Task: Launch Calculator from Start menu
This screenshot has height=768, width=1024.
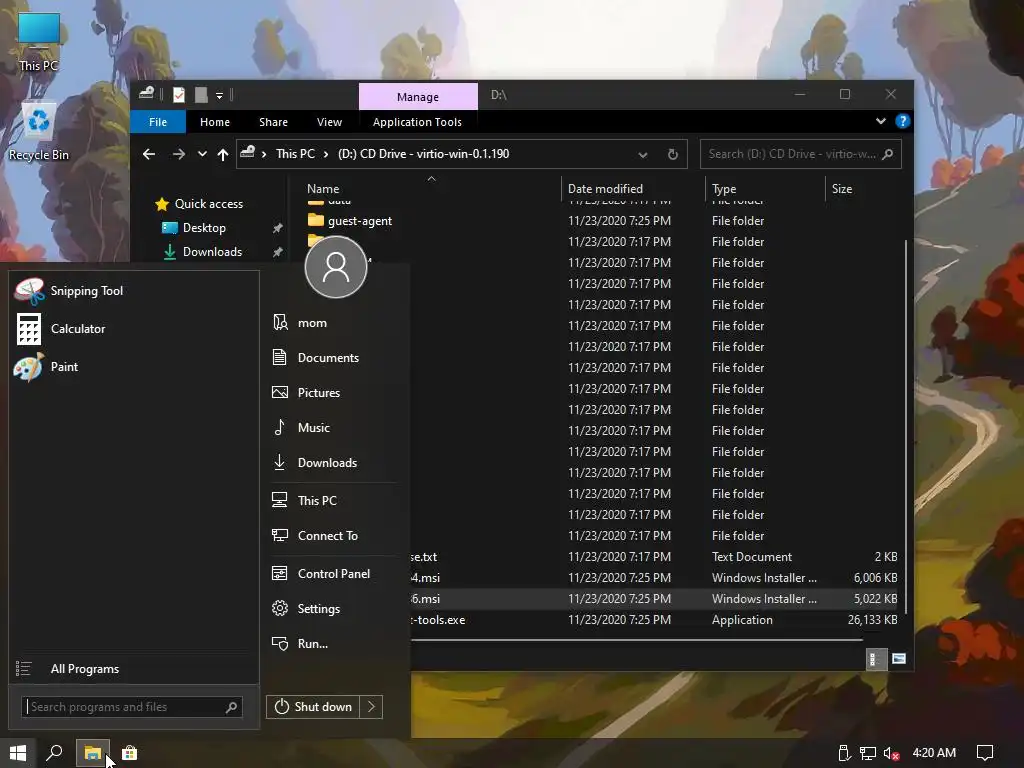Action: coord(134,328)
